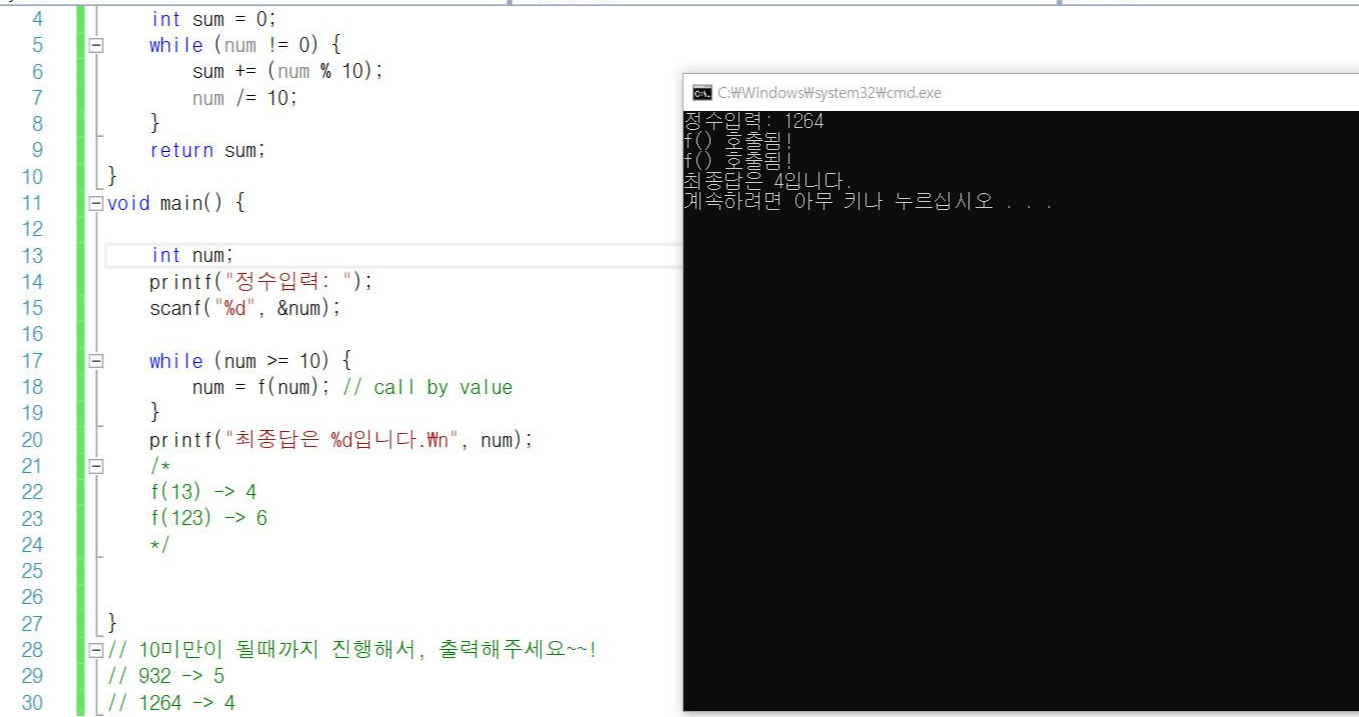Click the '최종답은 4입니다.' console output line
Image resolution: width=1359 pixels, height=717 pixels.
pyautogui.click(x=768, y=182)
